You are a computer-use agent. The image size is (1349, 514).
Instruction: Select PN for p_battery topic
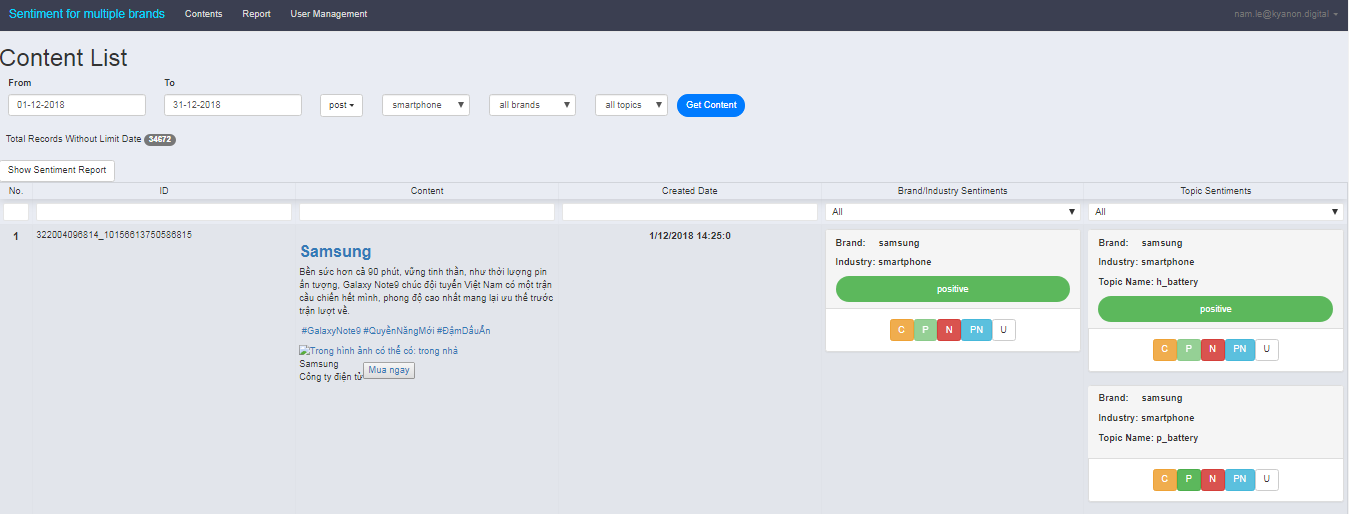(x=1240, y=480)
